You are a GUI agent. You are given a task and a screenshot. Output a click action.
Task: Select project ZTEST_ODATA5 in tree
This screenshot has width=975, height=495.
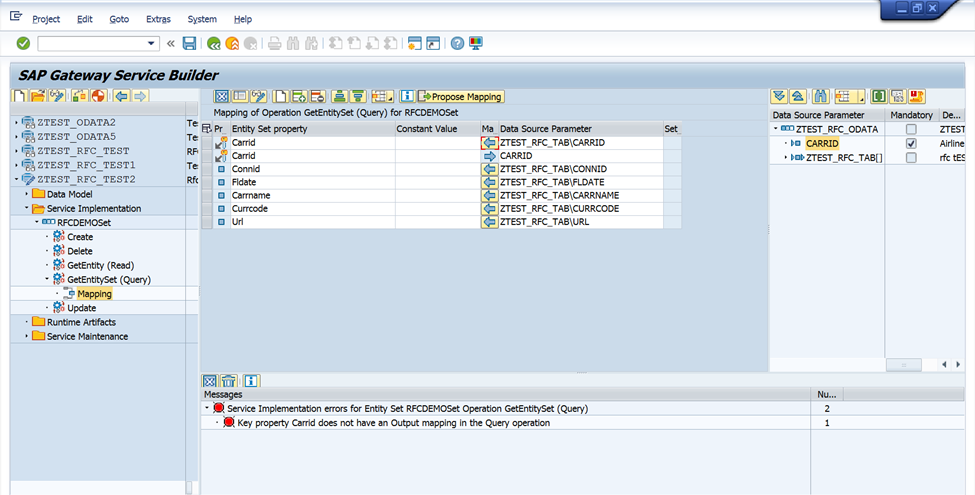point(76,137)
